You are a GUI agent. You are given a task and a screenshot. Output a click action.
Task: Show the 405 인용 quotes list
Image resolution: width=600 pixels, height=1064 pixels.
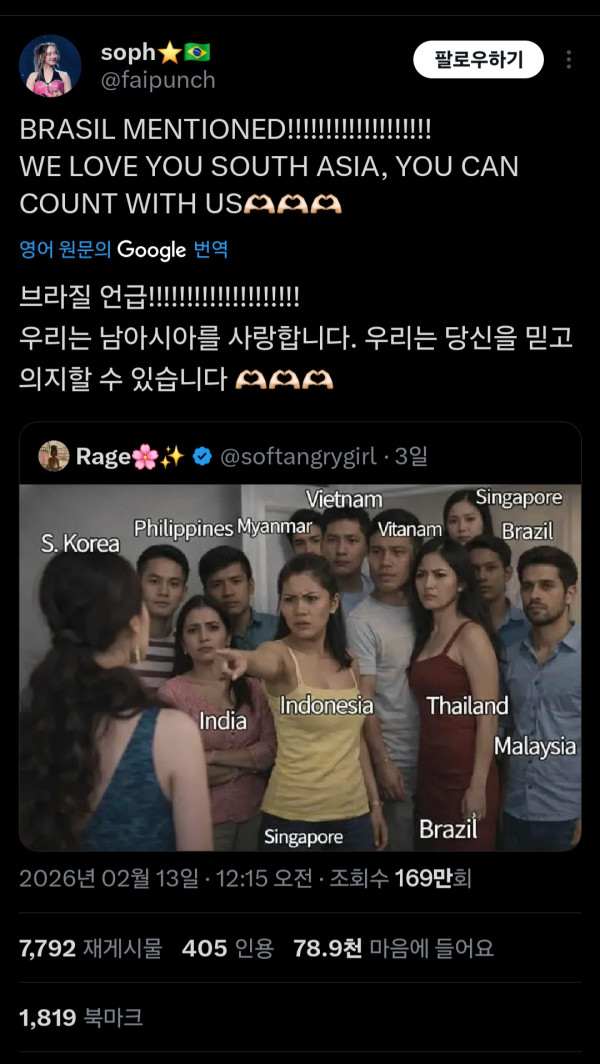[x=227, y=948]
